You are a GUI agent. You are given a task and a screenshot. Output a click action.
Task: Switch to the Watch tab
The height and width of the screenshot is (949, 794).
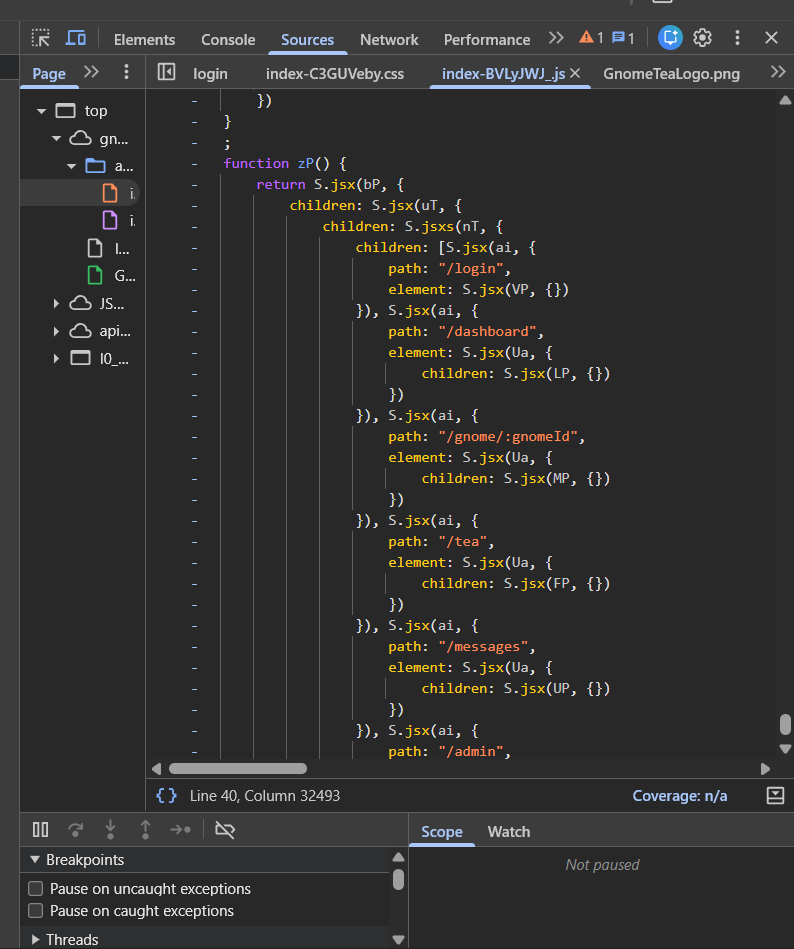[509, 832]
